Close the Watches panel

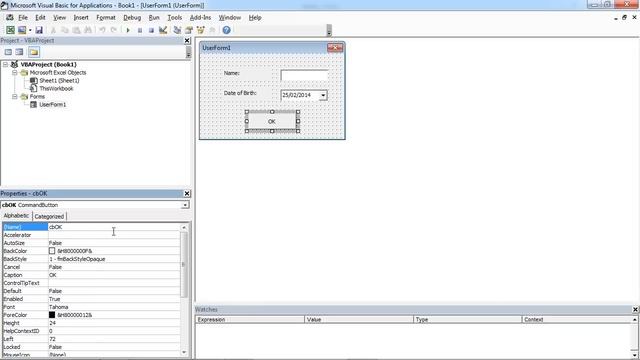point(635,309)
